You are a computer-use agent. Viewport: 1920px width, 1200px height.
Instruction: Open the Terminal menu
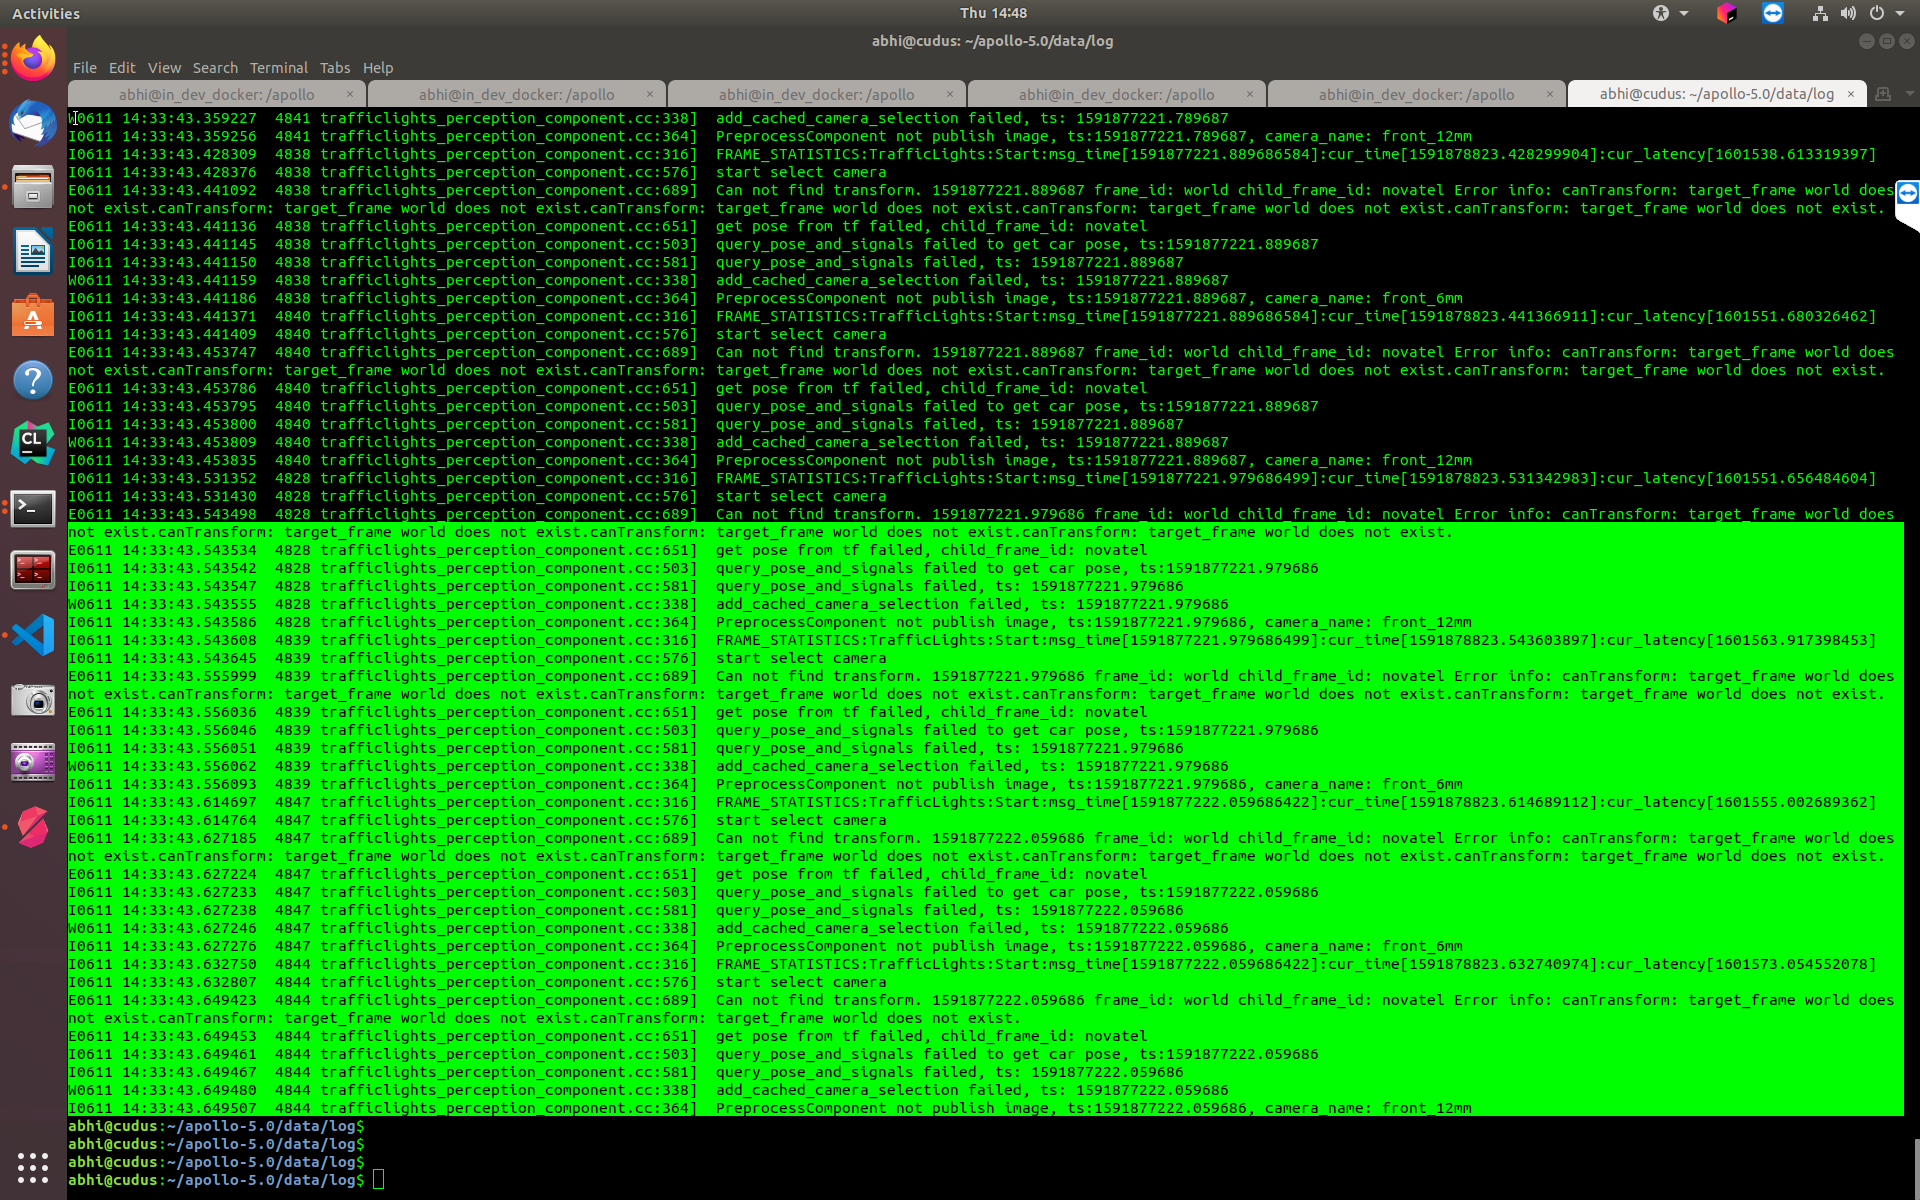pyautogui.click(x=278, y=68)
